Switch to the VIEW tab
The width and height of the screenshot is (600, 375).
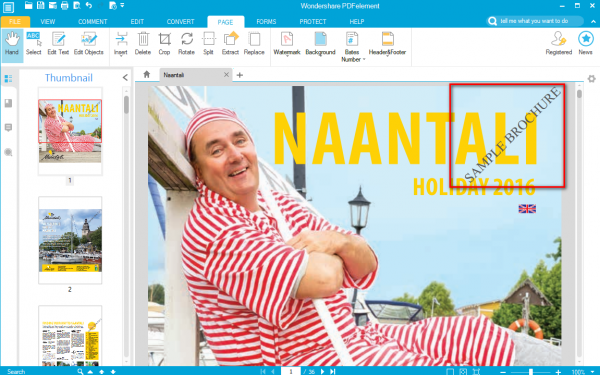tap(48, 21)
